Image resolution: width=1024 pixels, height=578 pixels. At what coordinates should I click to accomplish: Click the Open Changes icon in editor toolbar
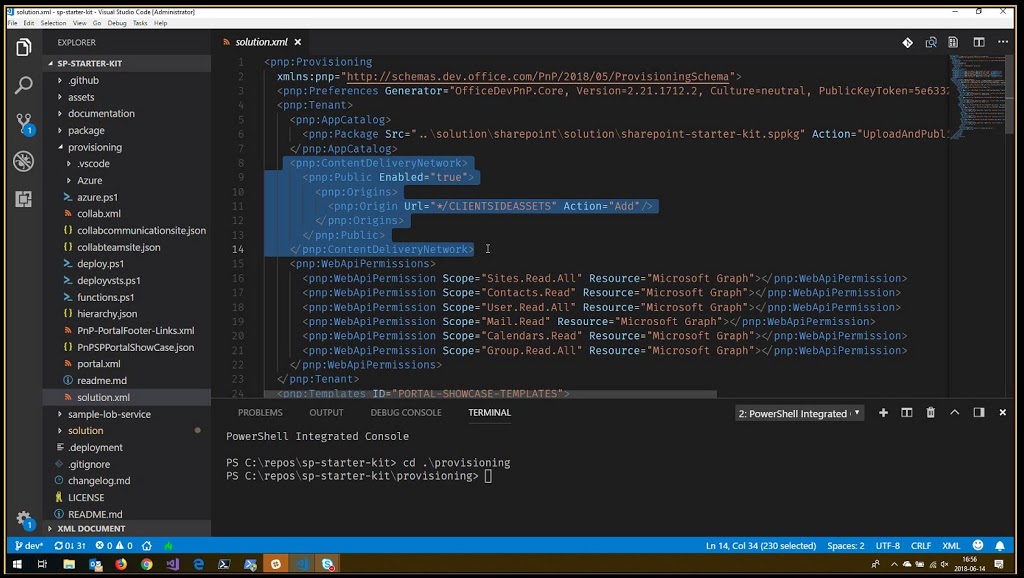(x=931, y=42)
